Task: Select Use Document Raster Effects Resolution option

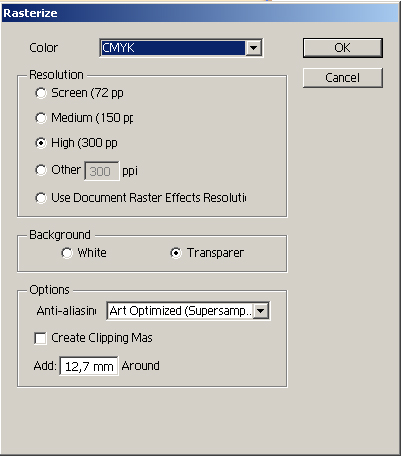Action: click(41, 198)
